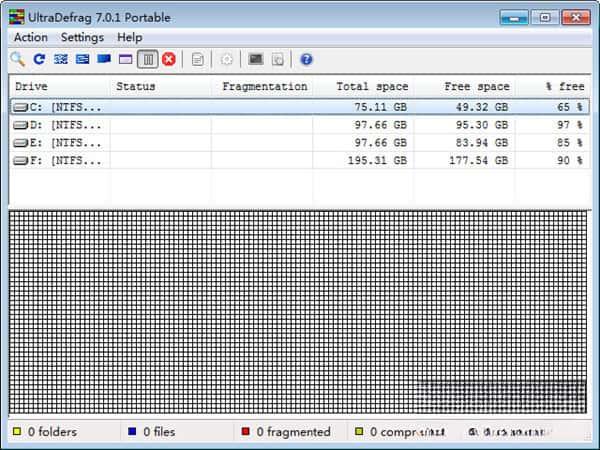Open the fragmentation report icon

197,60
